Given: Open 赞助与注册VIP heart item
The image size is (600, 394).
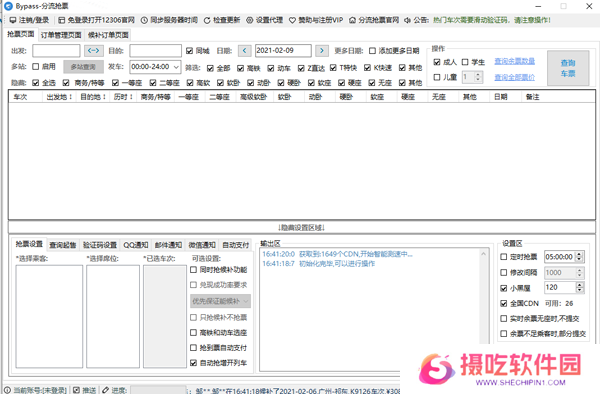Looking at the screenshot, I should click(316, 20).
